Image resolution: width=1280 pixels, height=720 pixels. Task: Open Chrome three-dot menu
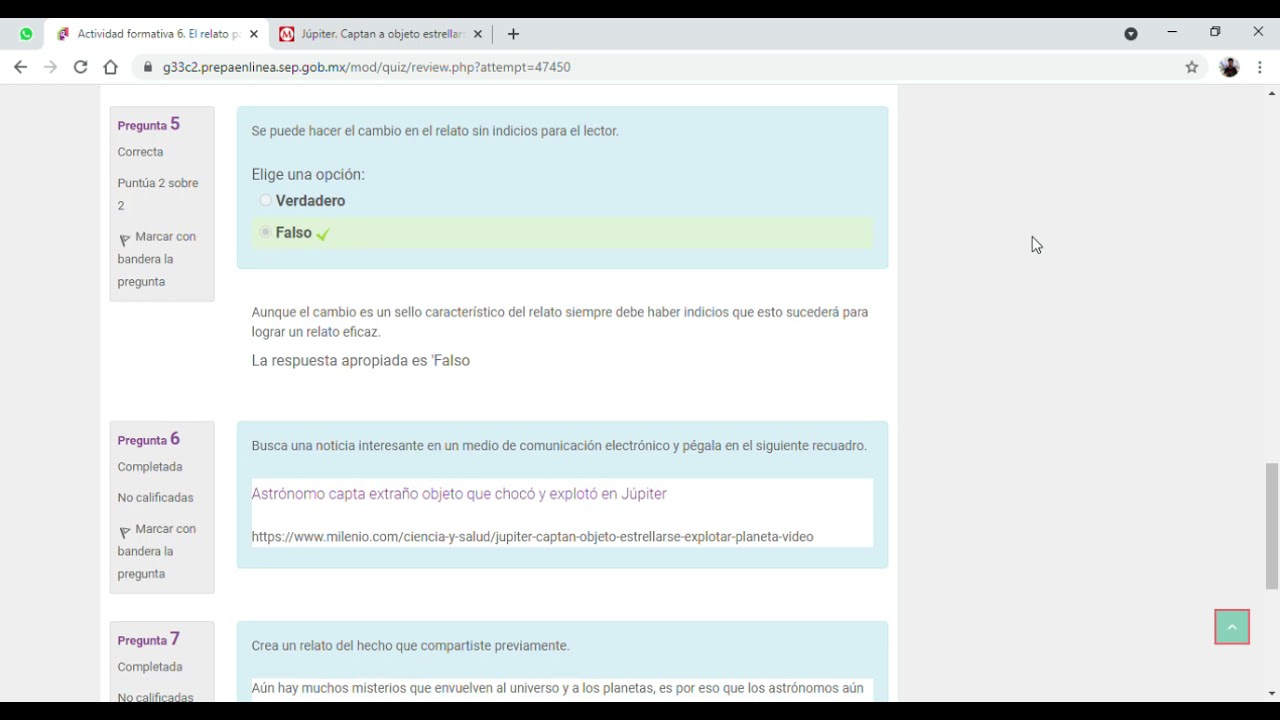[1260, 67]
